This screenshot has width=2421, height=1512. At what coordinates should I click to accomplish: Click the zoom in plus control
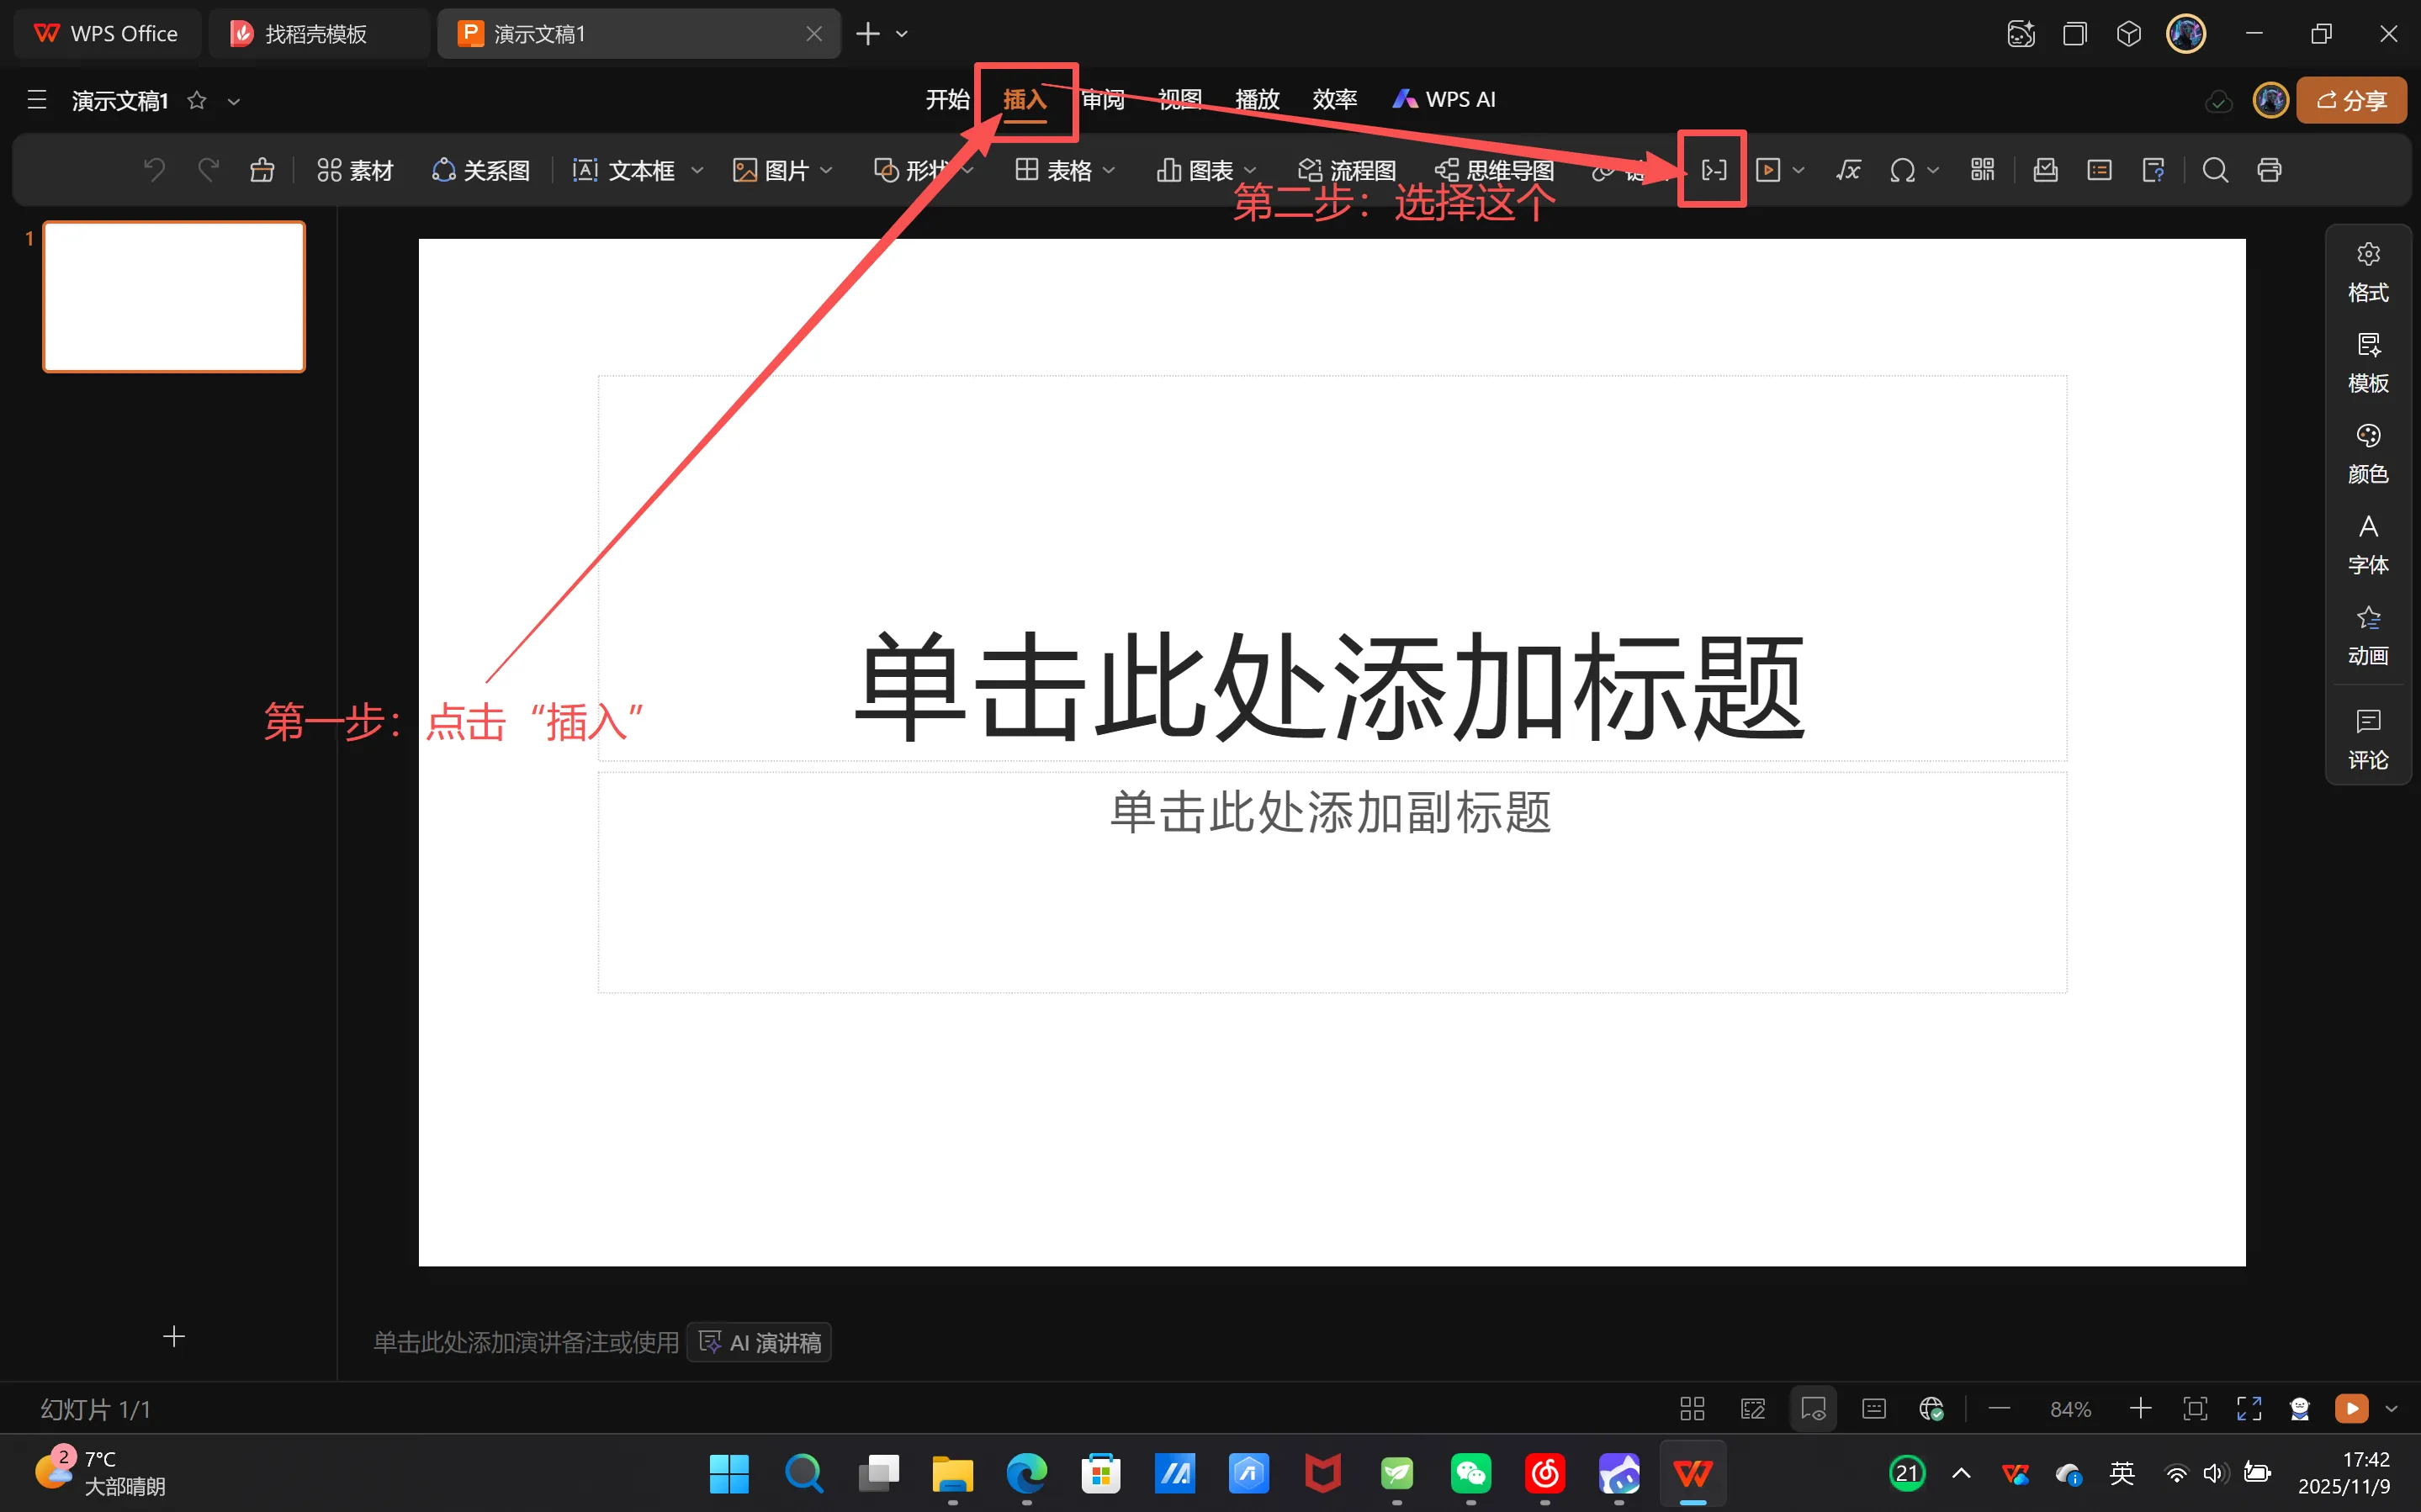click(x=2140, y=1409)
